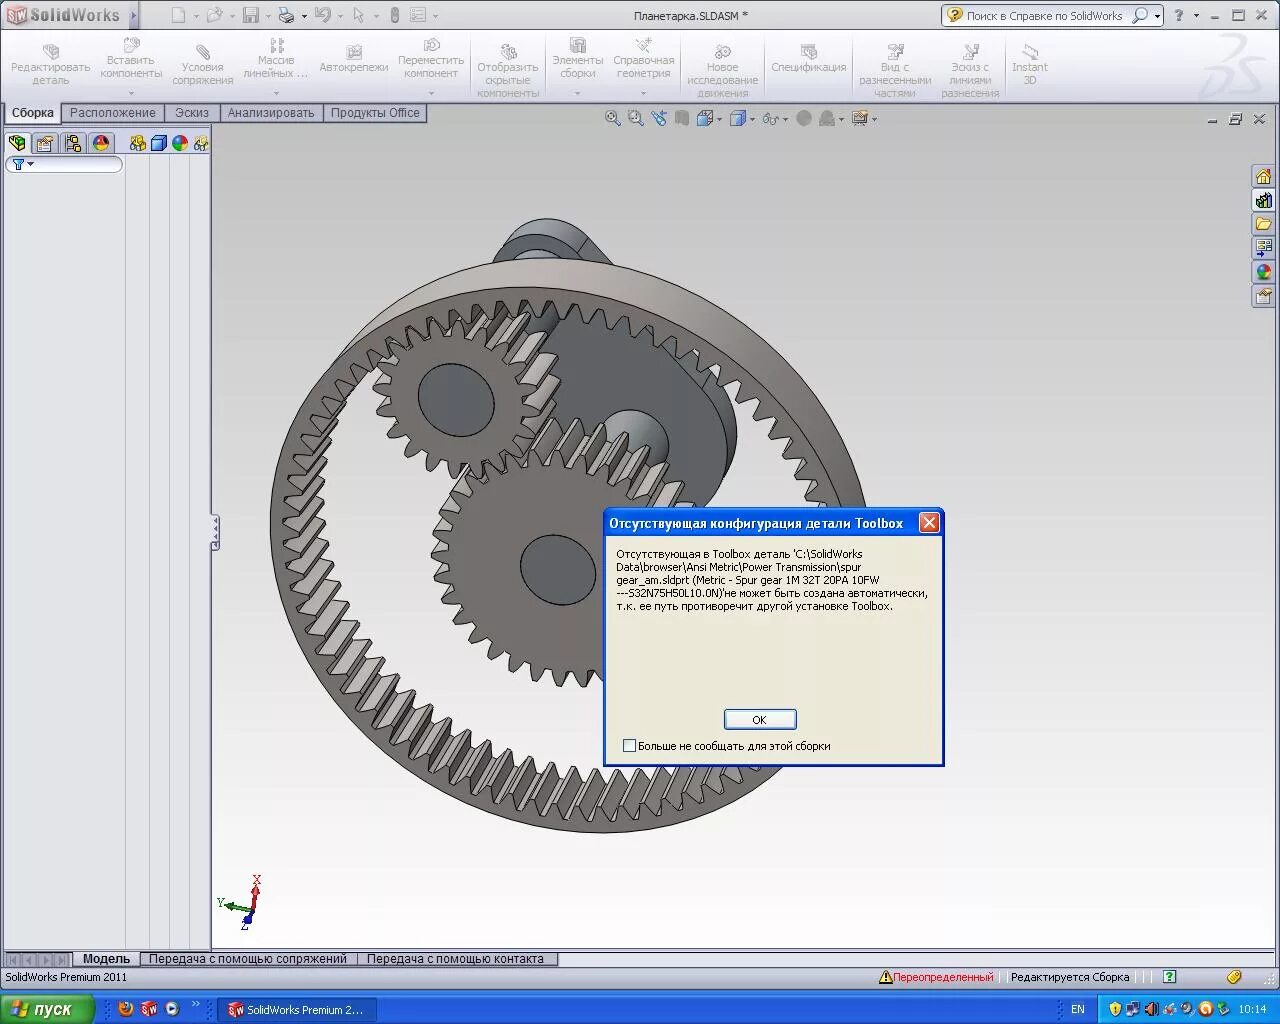Image resolution: width=1280 pixels, height=1024 pixels.
Task: Select the Модель bottom tab
Action: 106,958
